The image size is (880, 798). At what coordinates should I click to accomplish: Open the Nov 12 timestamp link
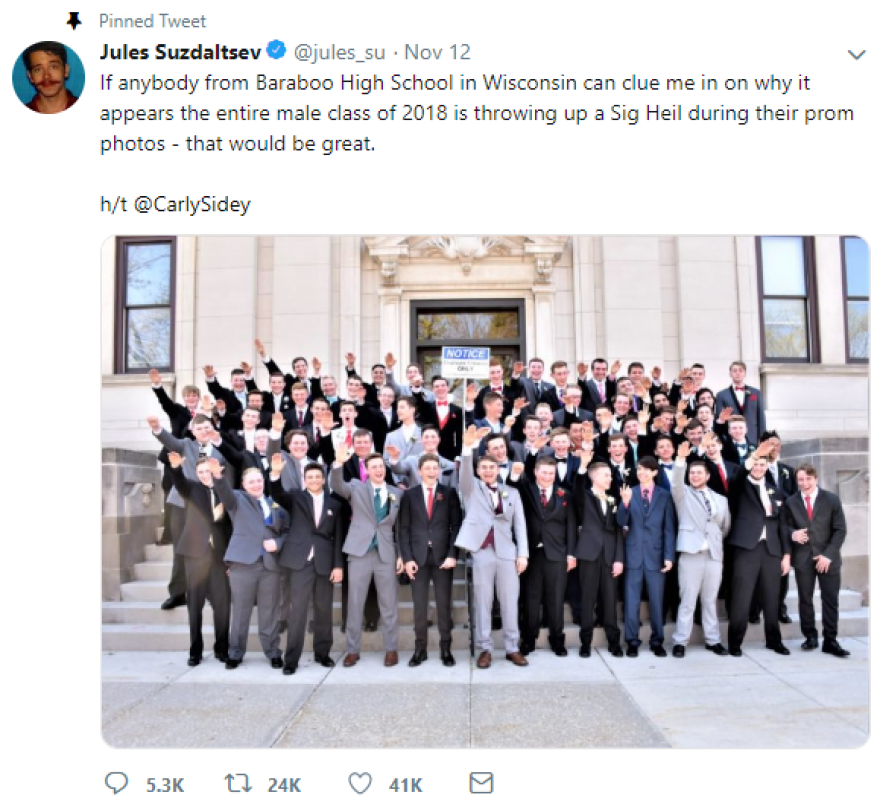pyautogui.click(x=437, y=52)
